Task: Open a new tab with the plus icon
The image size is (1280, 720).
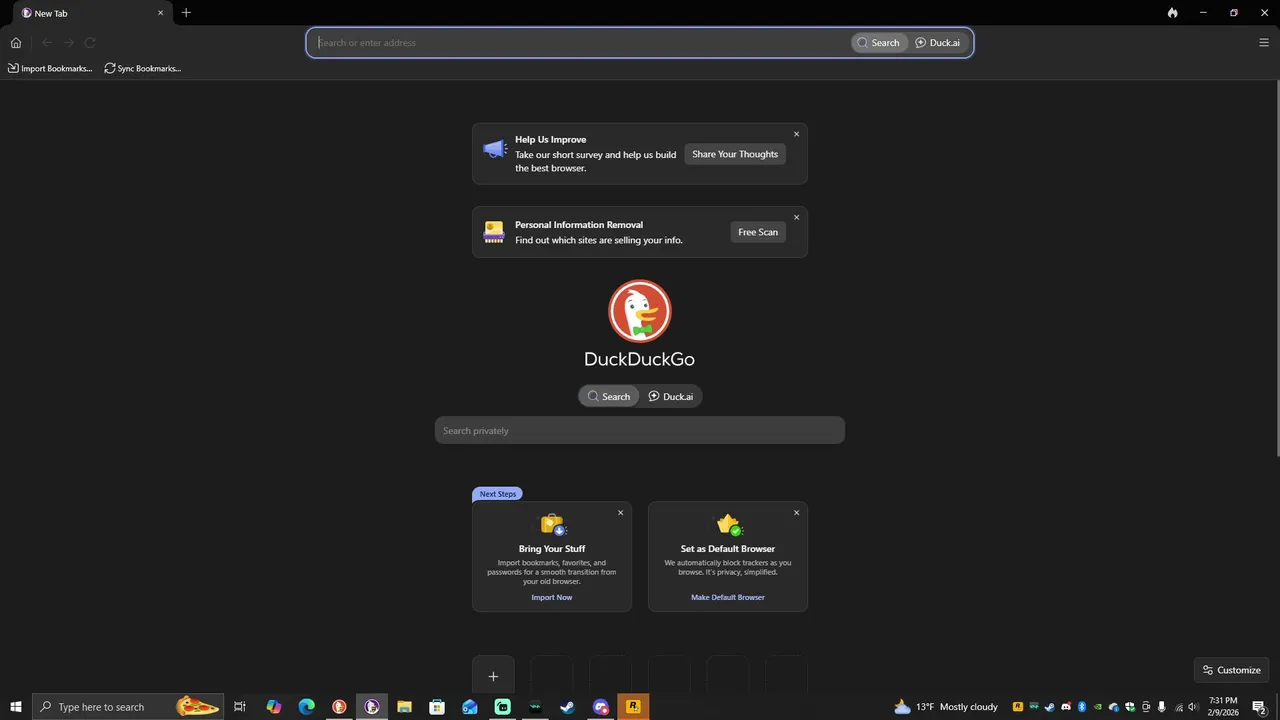Action: pos(186,13)
